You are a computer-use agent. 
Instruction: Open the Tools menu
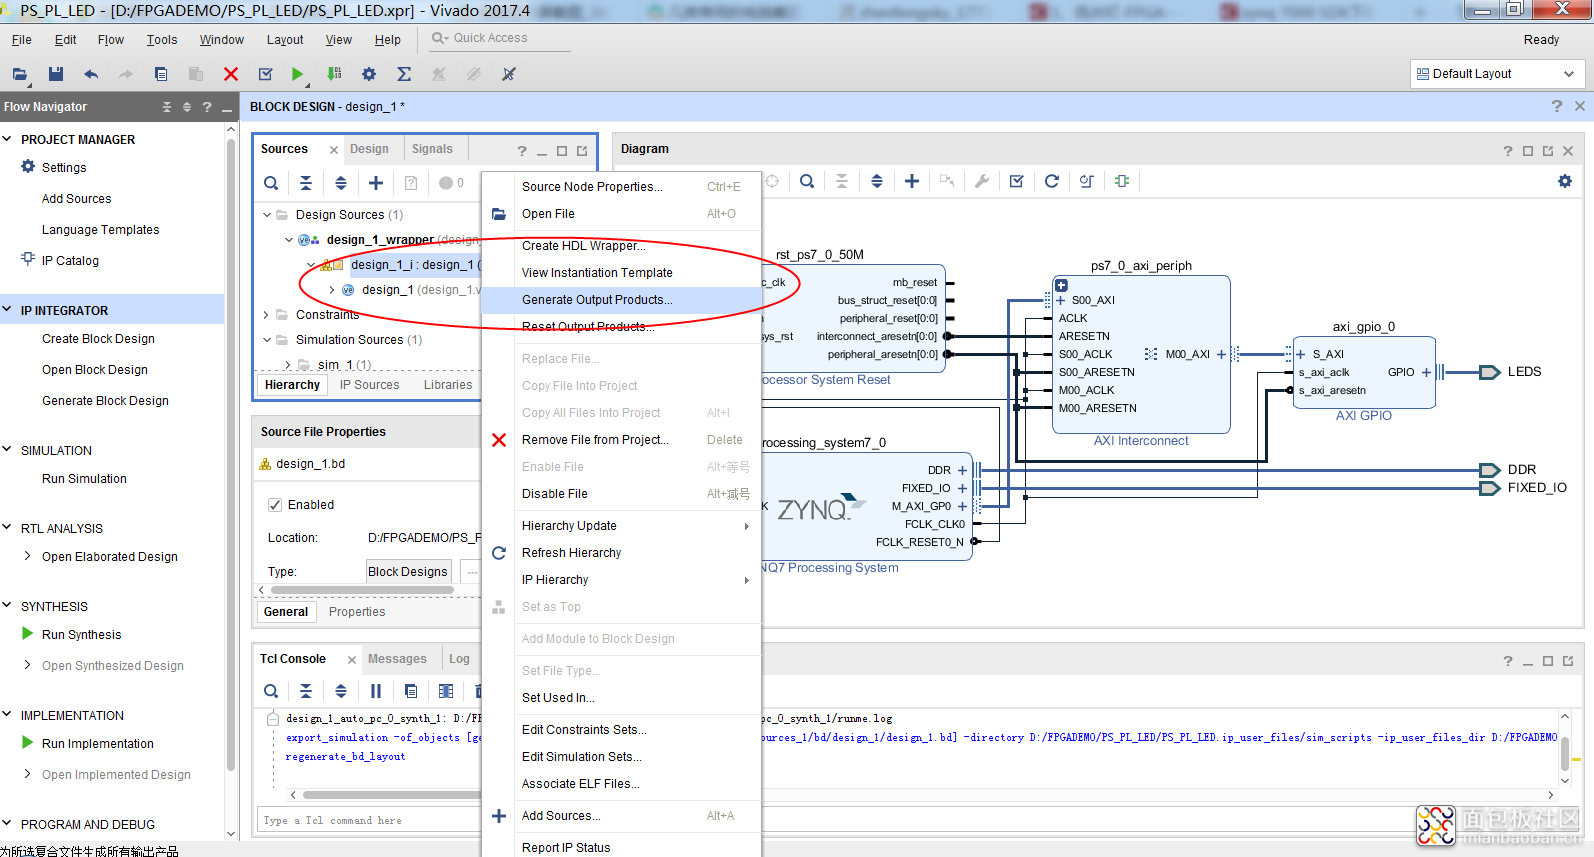tap(162, 40)
